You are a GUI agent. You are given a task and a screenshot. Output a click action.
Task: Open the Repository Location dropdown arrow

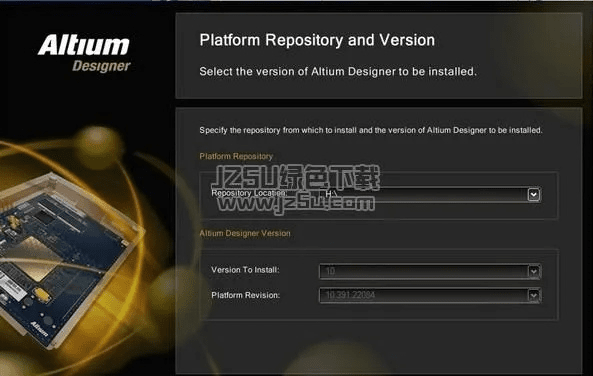(x=533, y=194)
